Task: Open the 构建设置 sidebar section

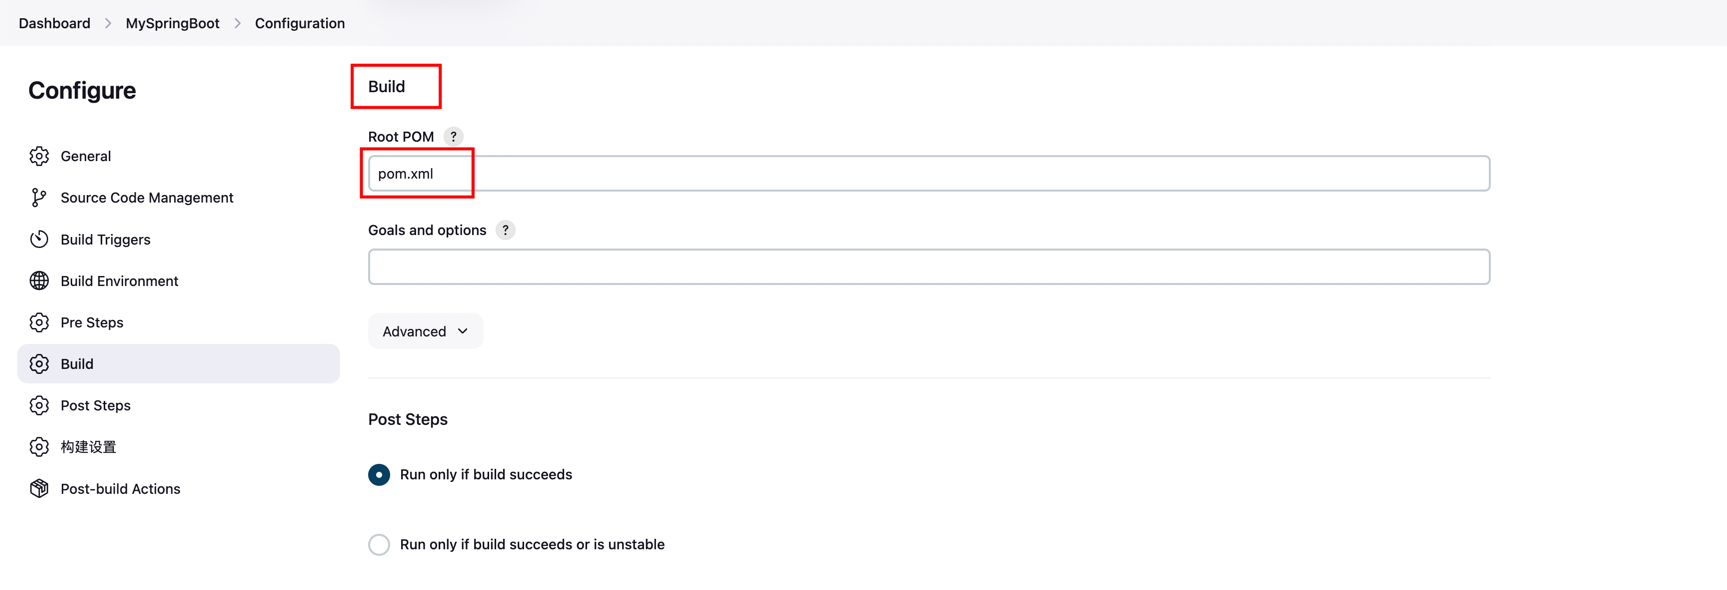Action: [x=88, y=447]
